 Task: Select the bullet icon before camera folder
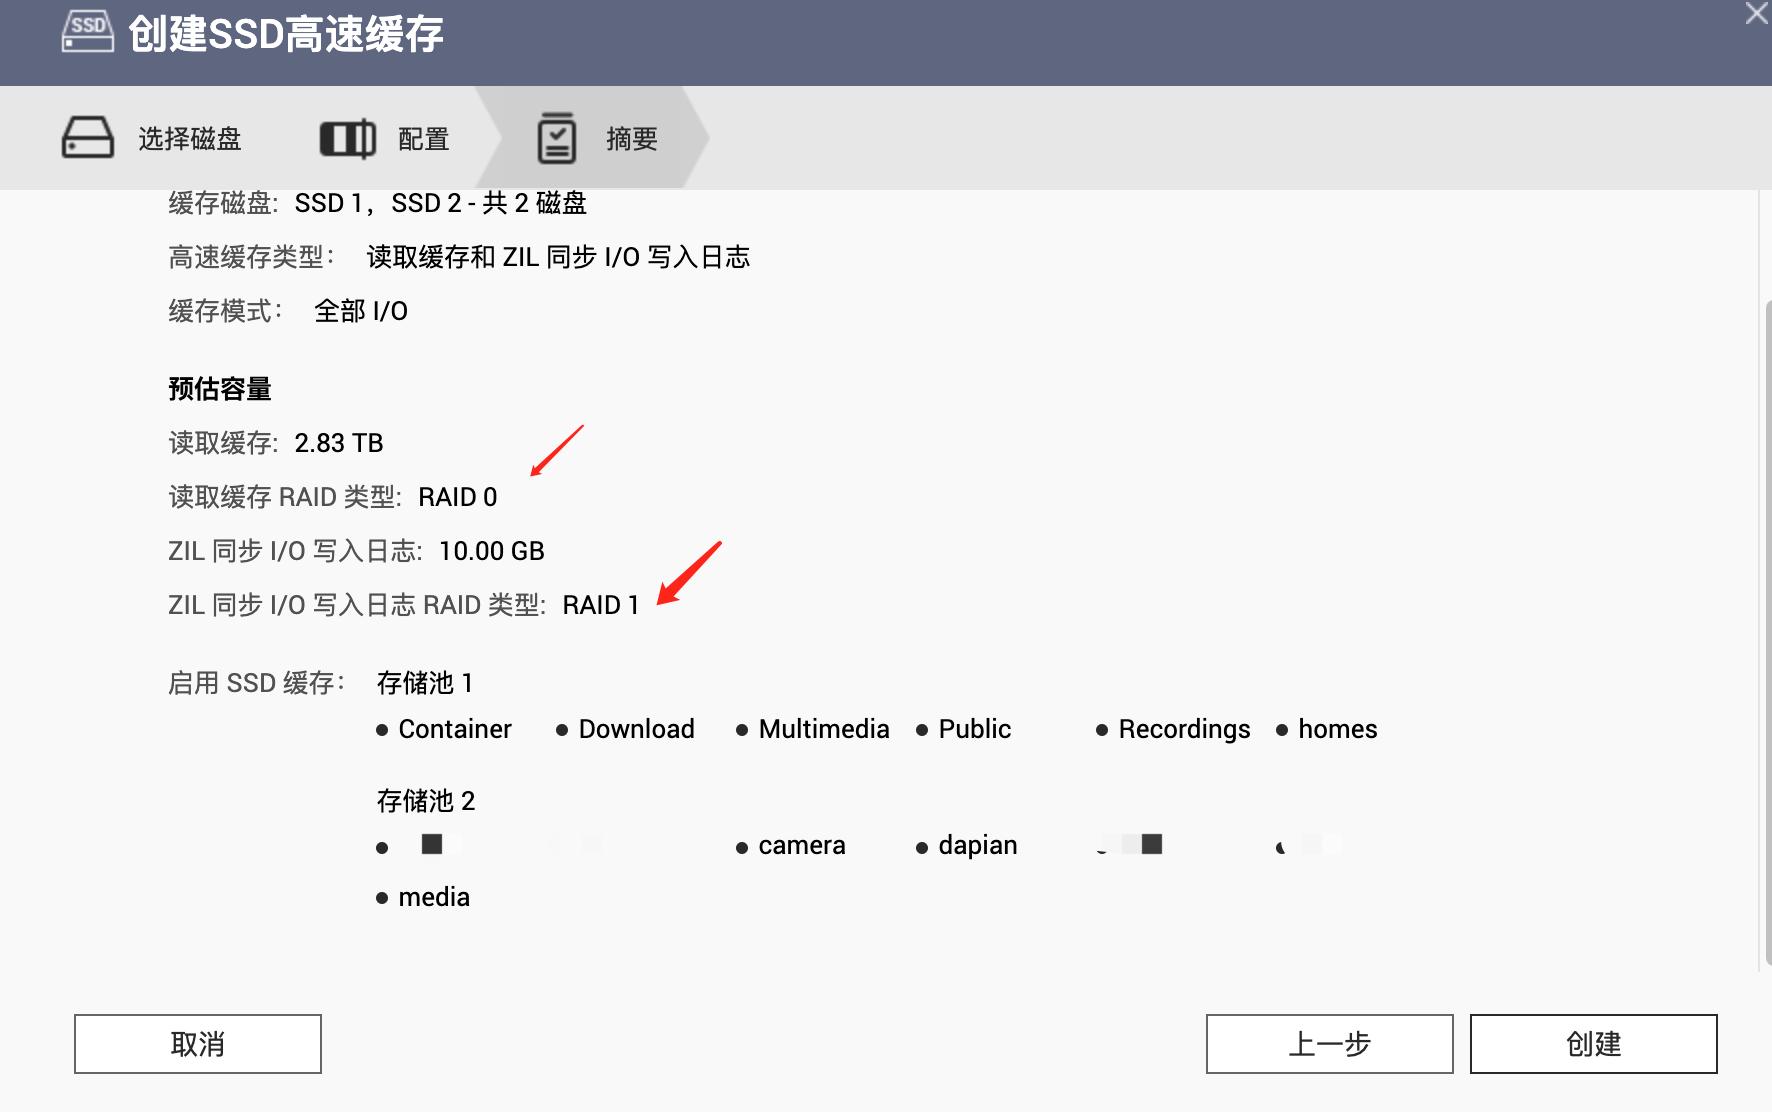[741, 846]
